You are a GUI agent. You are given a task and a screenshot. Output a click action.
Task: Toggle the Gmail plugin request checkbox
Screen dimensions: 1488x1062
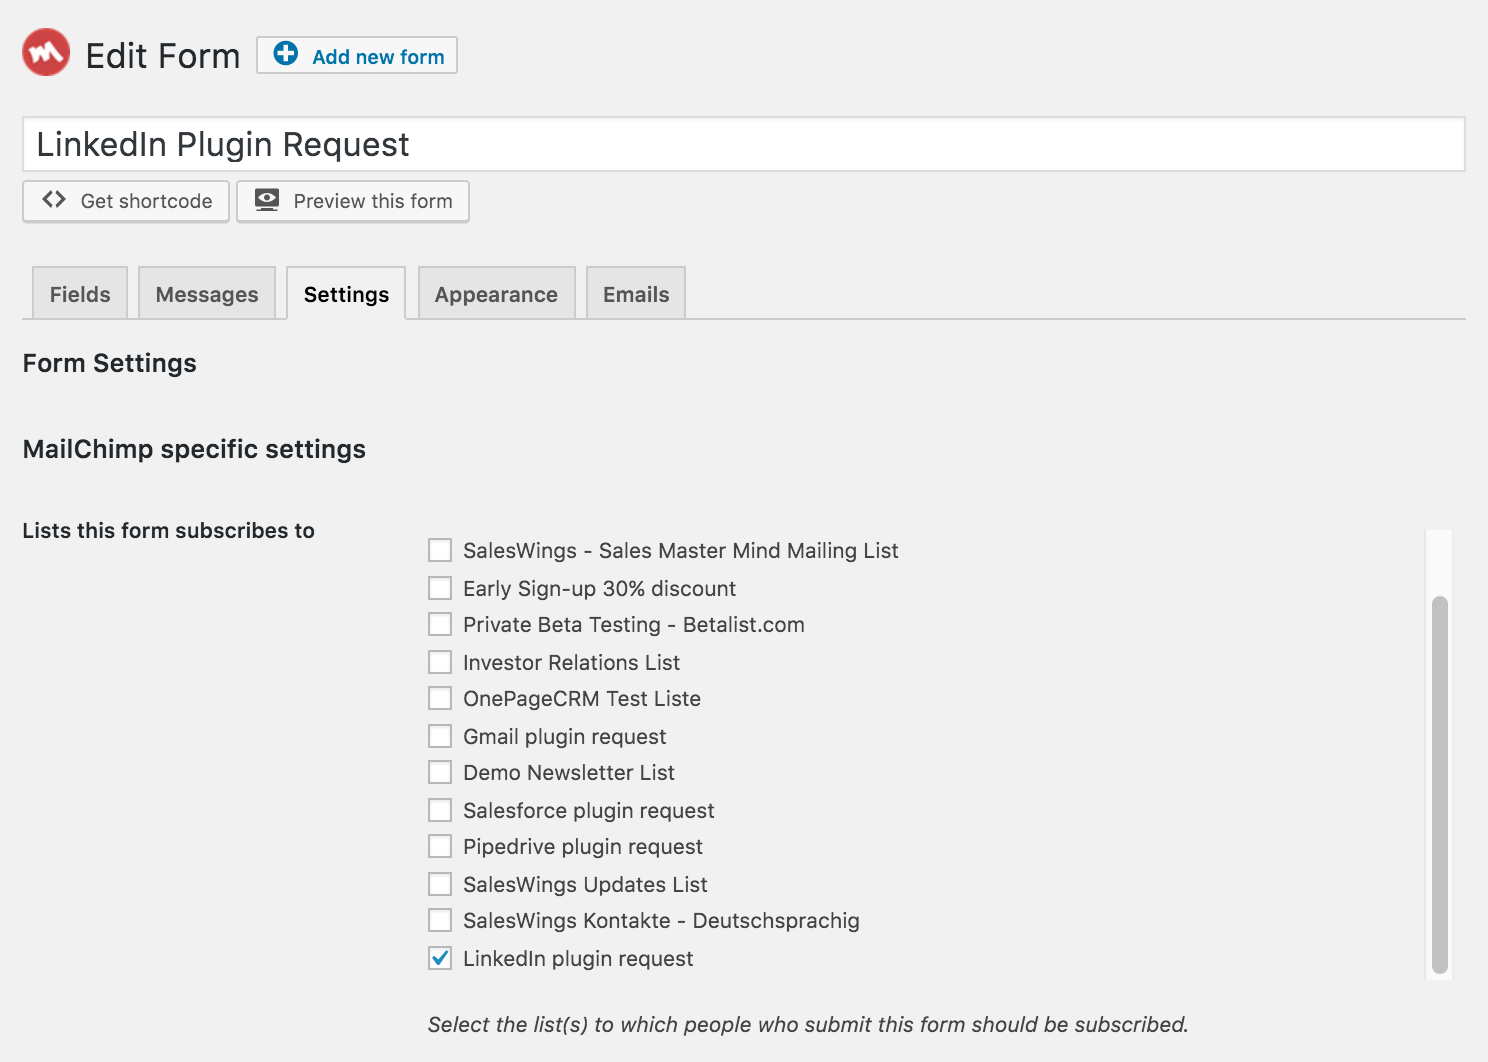click(x=440, y=736)
